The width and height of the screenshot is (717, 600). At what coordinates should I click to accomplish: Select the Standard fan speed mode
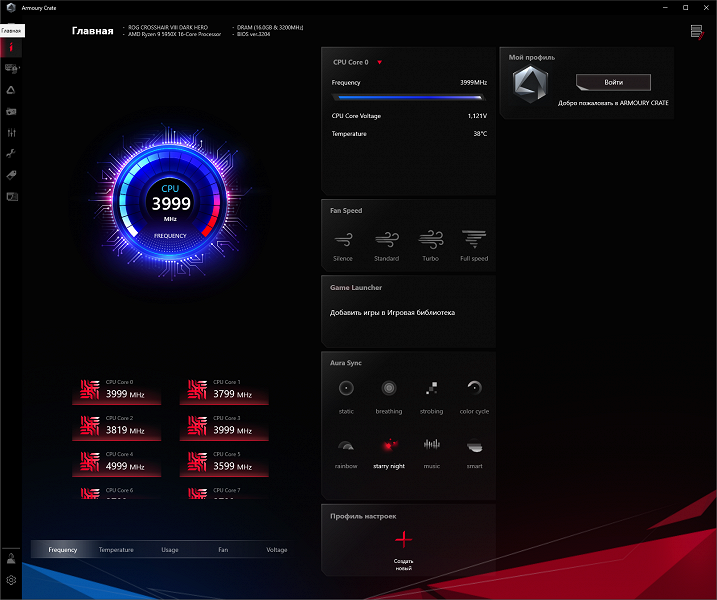[x=386, y=246]
